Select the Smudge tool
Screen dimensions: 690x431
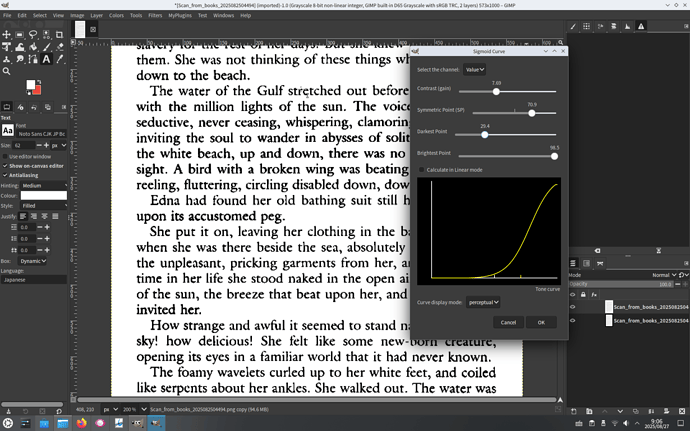point(20,59)
